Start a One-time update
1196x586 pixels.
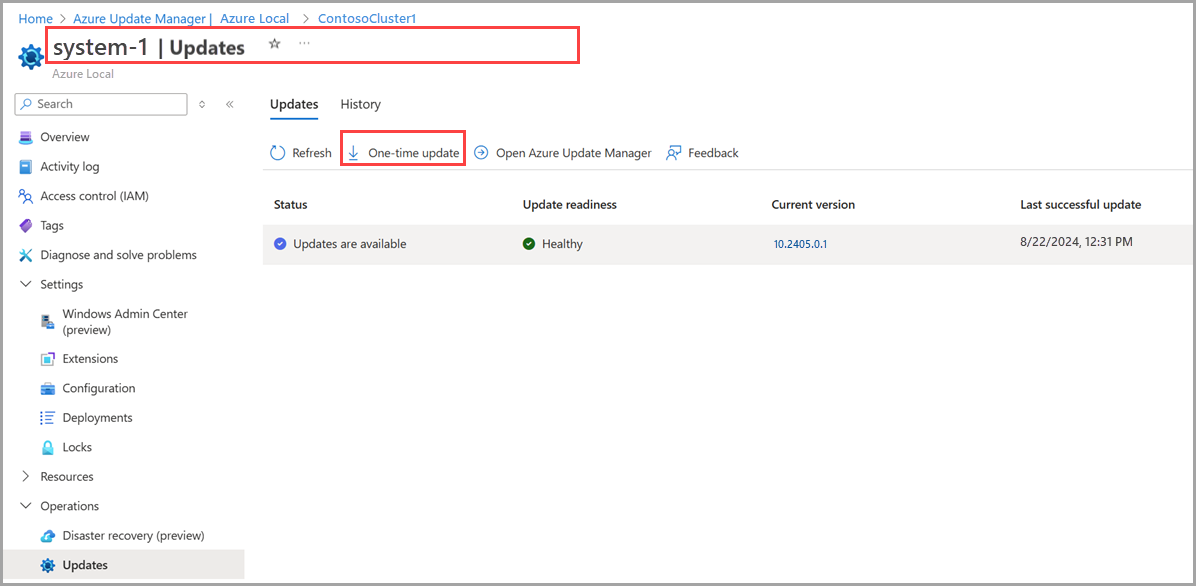(x=403, y=153)
